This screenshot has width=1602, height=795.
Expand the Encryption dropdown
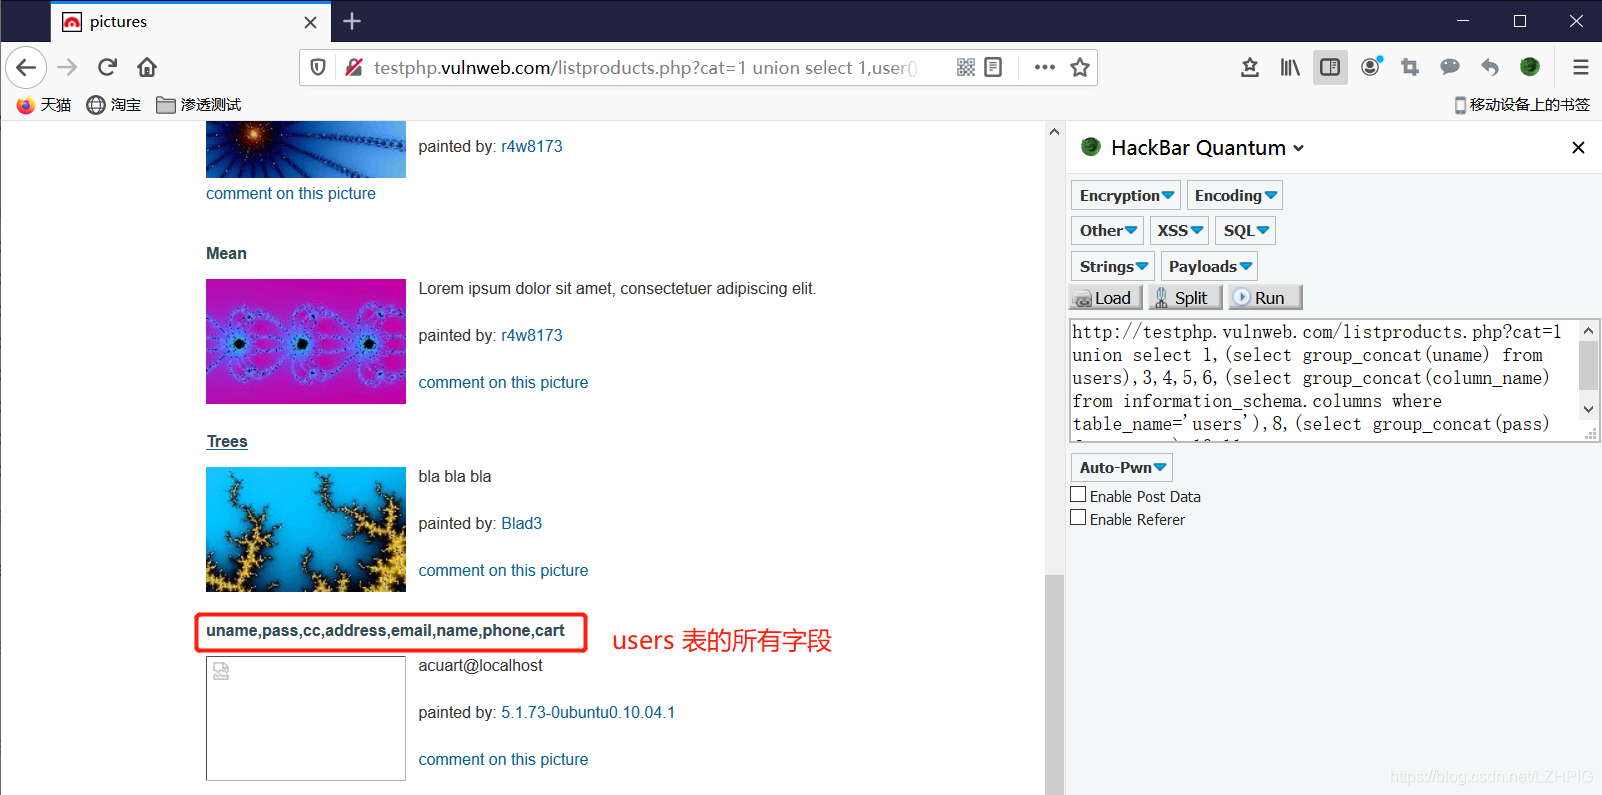tap(1126, 195)
